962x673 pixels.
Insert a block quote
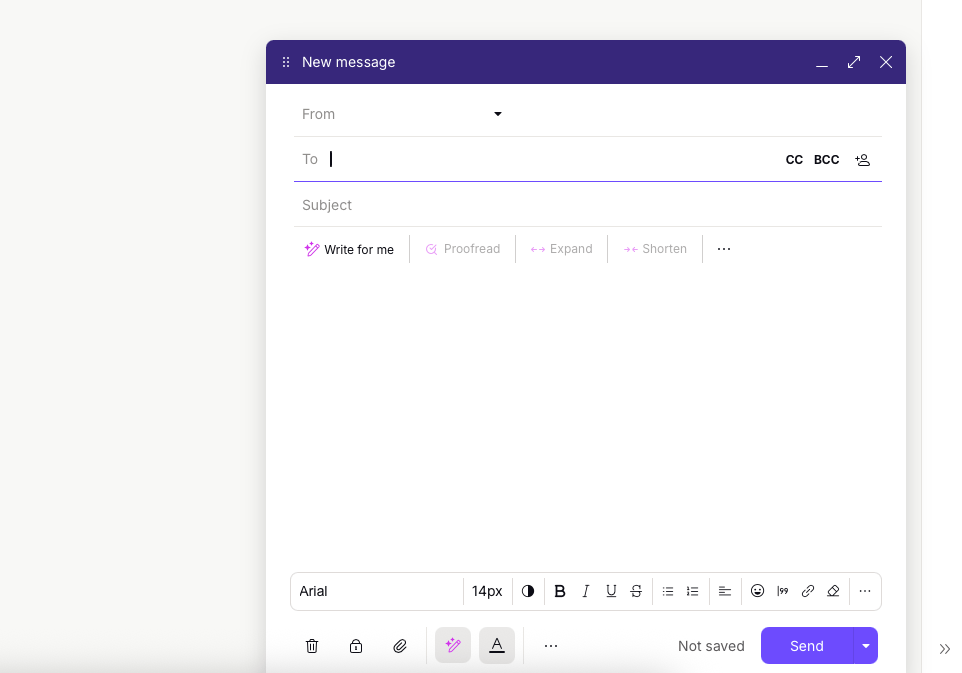[783, 591]
